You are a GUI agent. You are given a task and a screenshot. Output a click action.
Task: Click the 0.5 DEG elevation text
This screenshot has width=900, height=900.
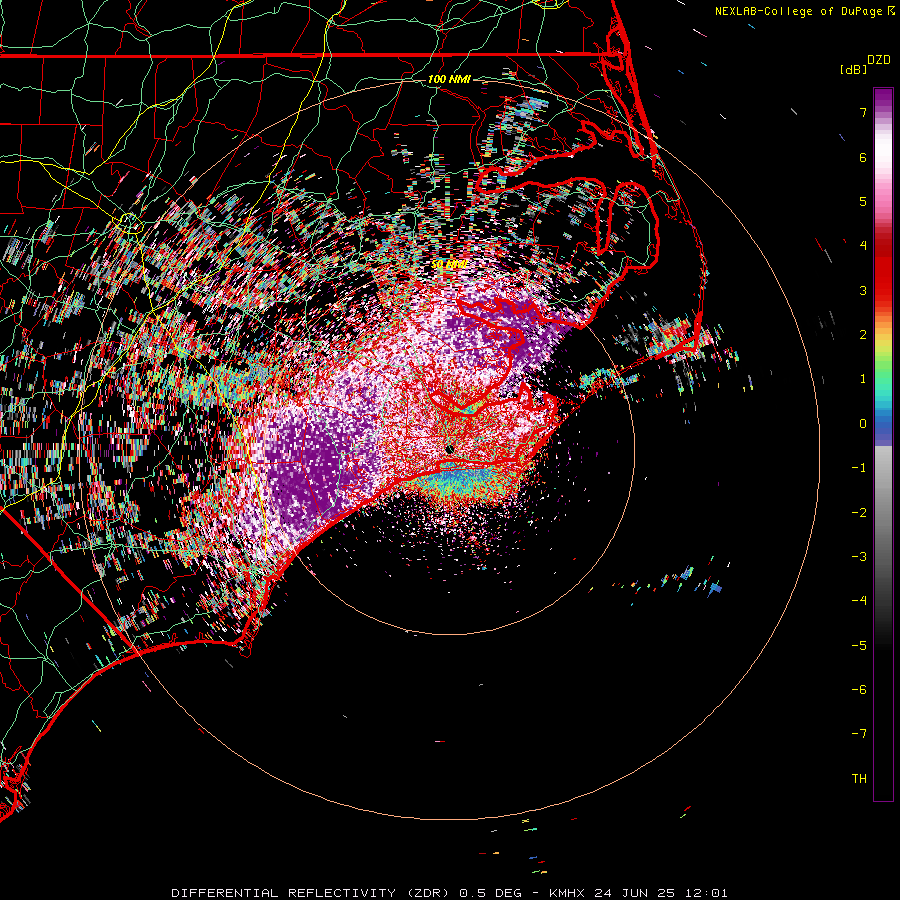pyautogui.click(x=490, y=893)
